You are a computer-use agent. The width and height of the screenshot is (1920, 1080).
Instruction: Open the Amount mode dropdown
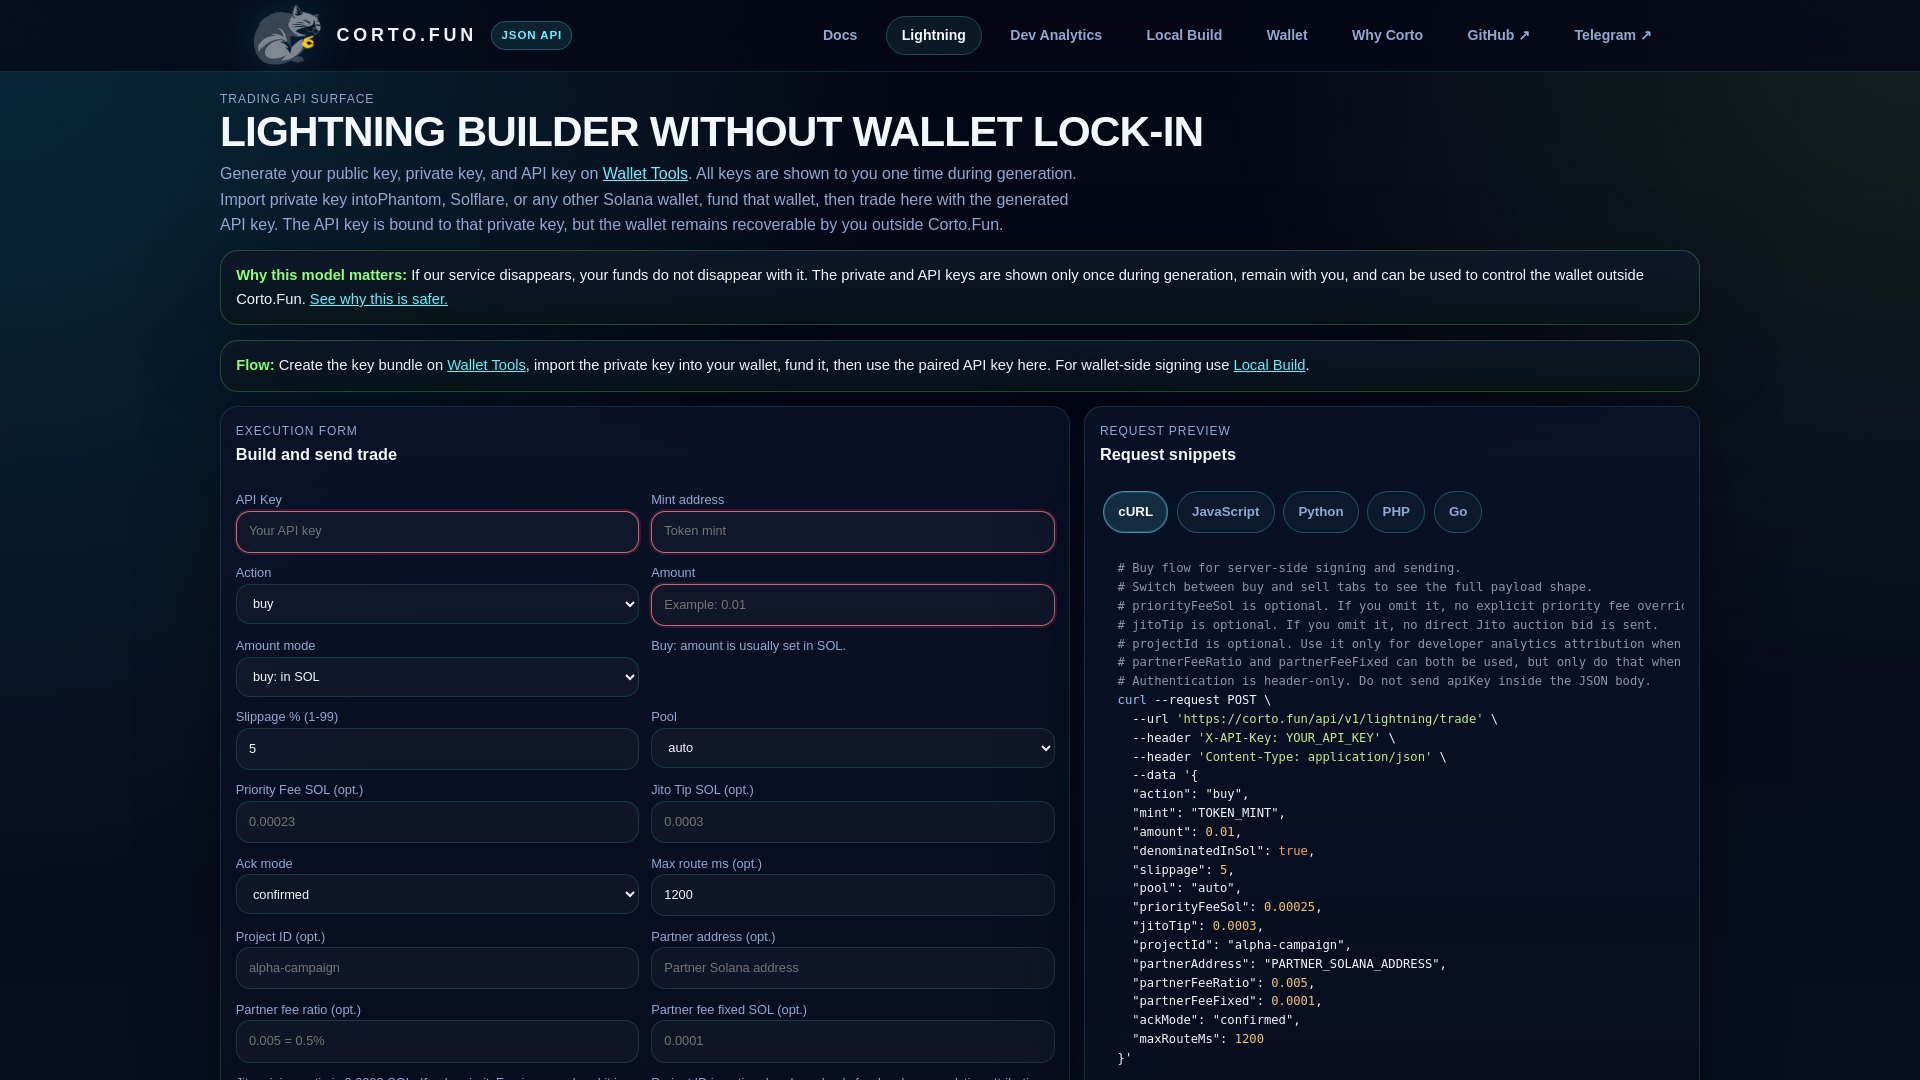coord(437,677)
